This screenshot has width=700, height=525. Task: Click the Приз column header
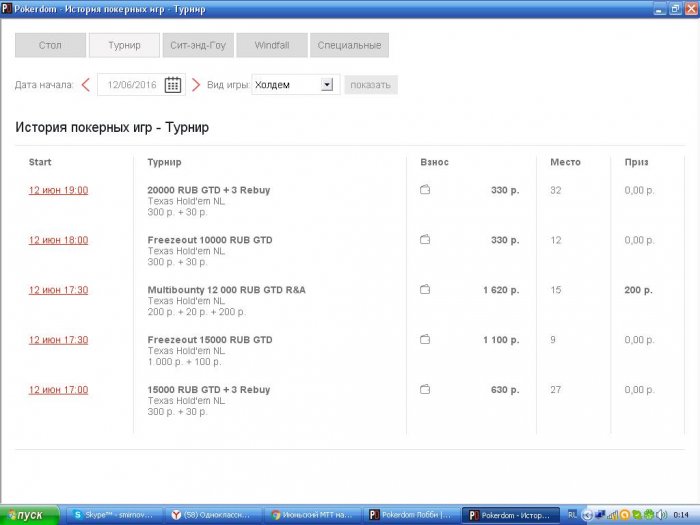[x=636, y=162]
